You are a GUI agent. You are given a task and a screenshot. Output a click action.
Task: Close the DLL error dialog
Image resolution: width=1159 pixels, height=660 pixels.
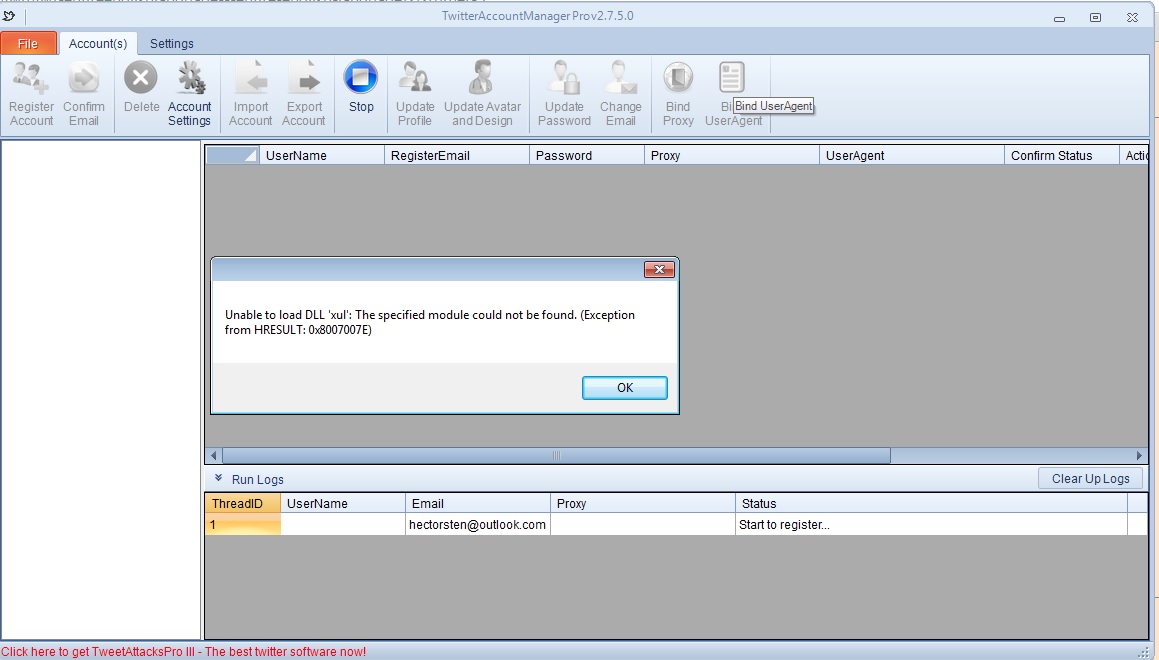(658, 270)
